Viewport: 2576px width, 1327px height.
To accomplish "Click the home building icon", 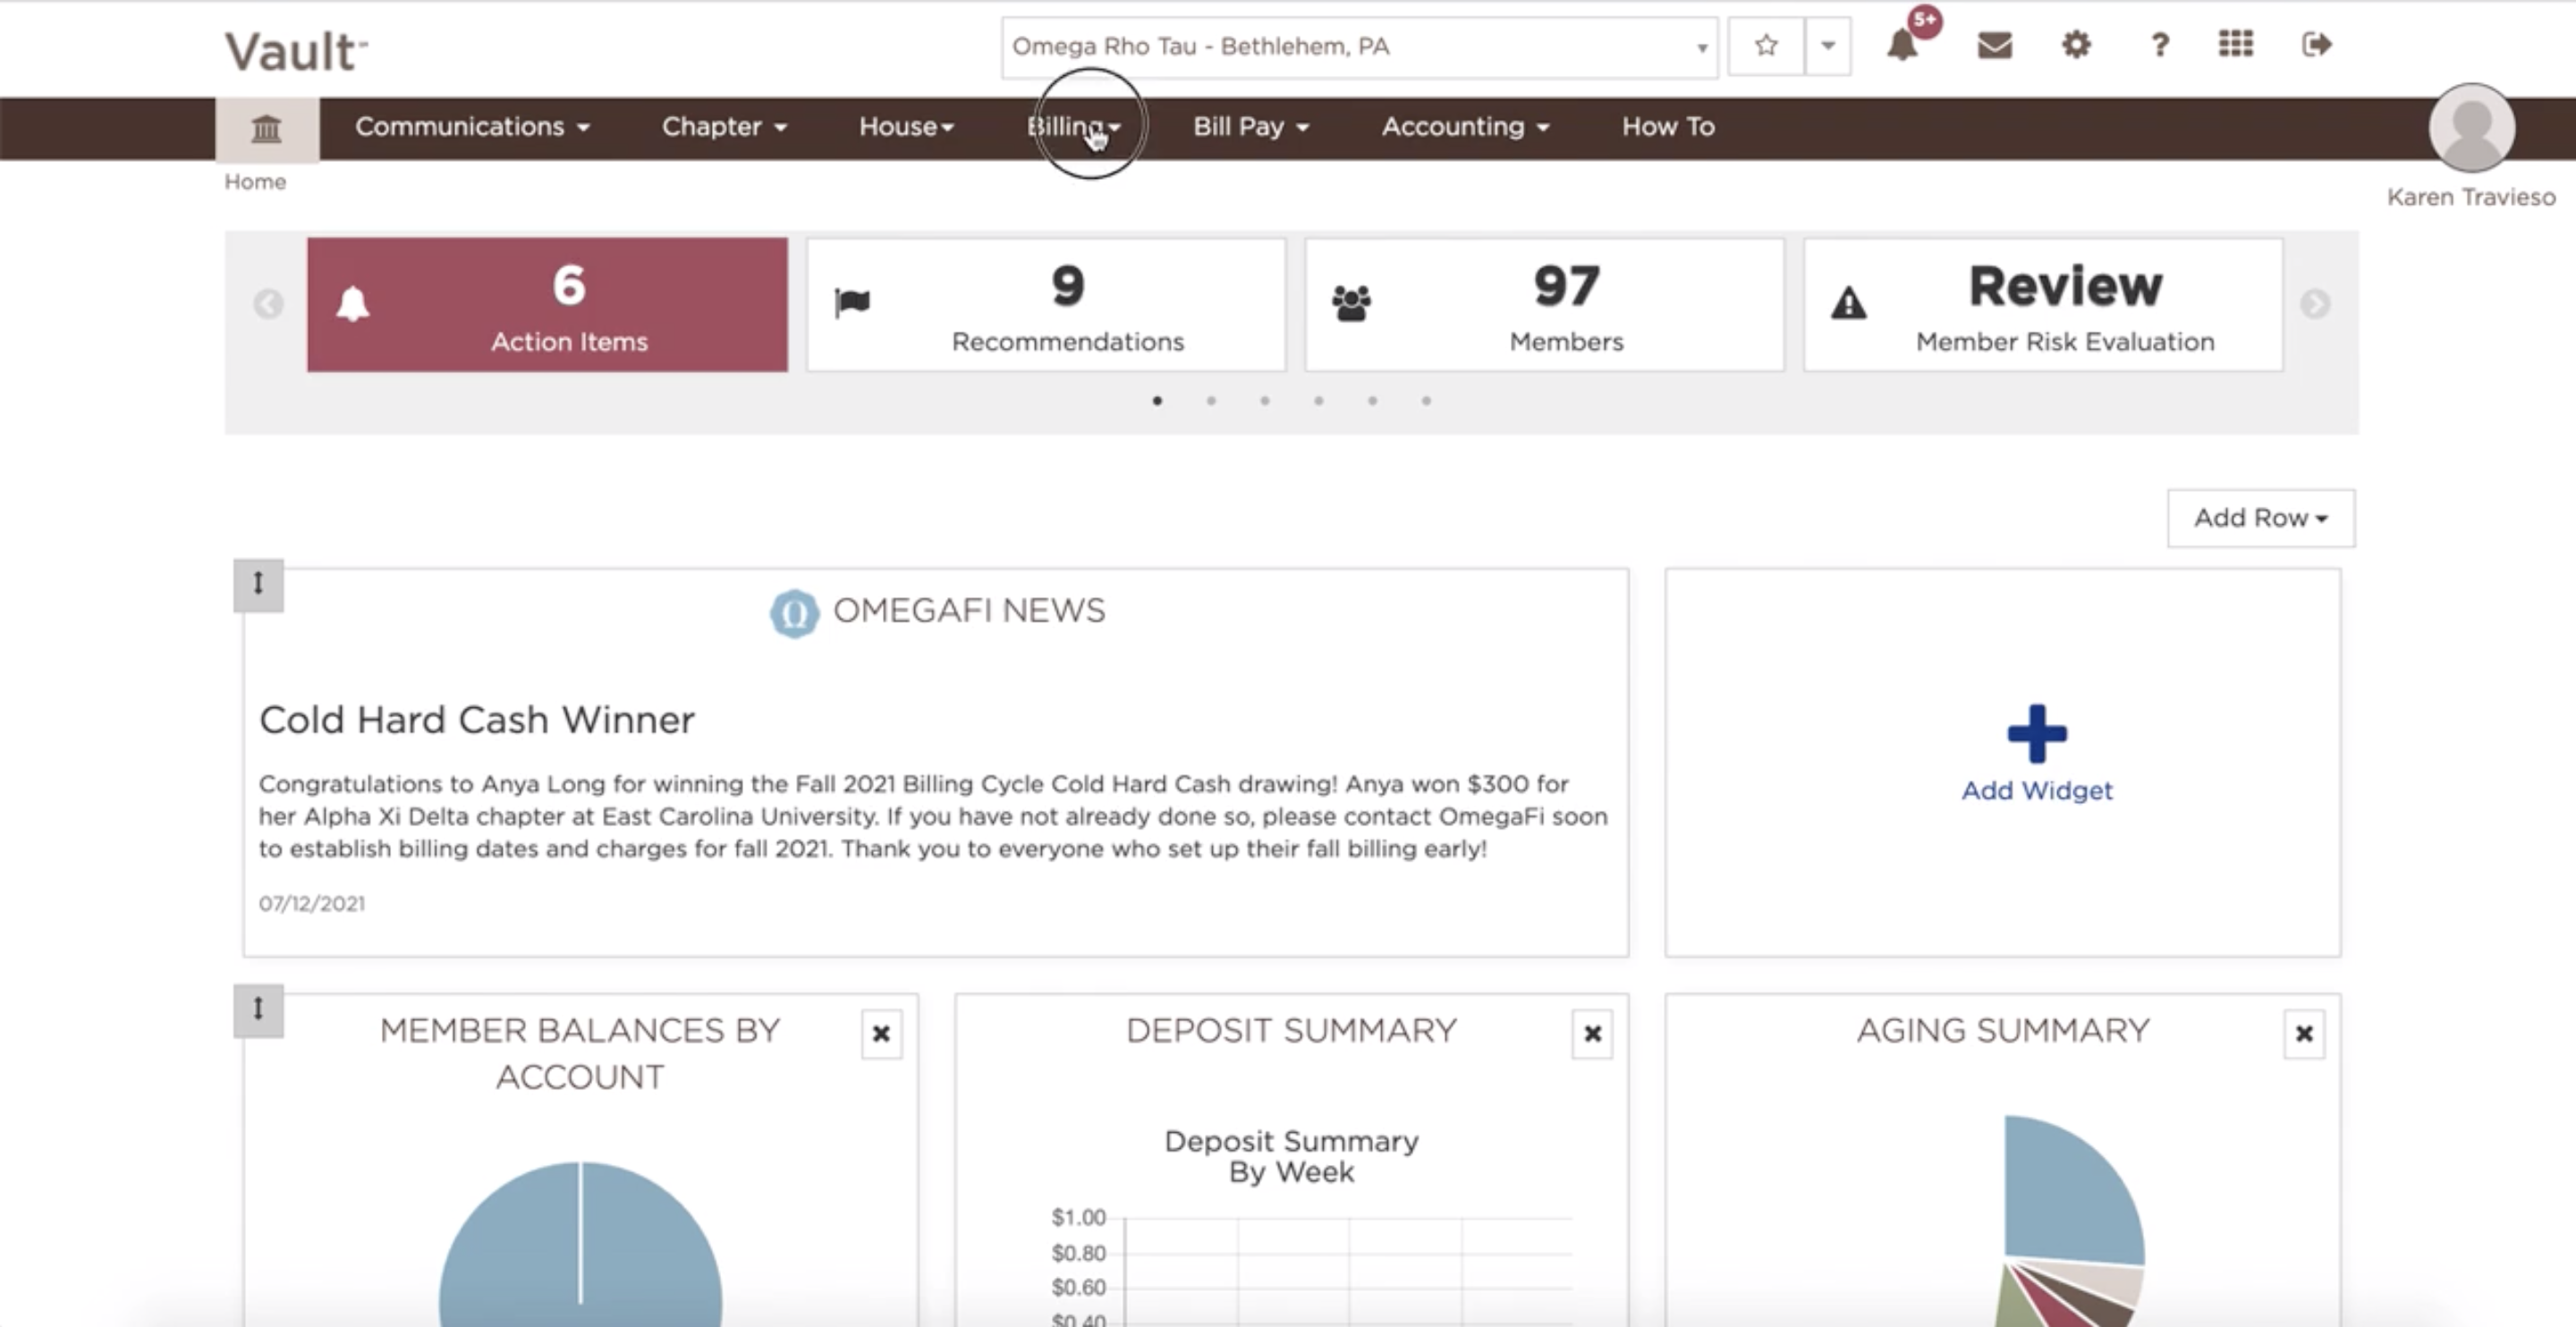I will coord(266,128).
